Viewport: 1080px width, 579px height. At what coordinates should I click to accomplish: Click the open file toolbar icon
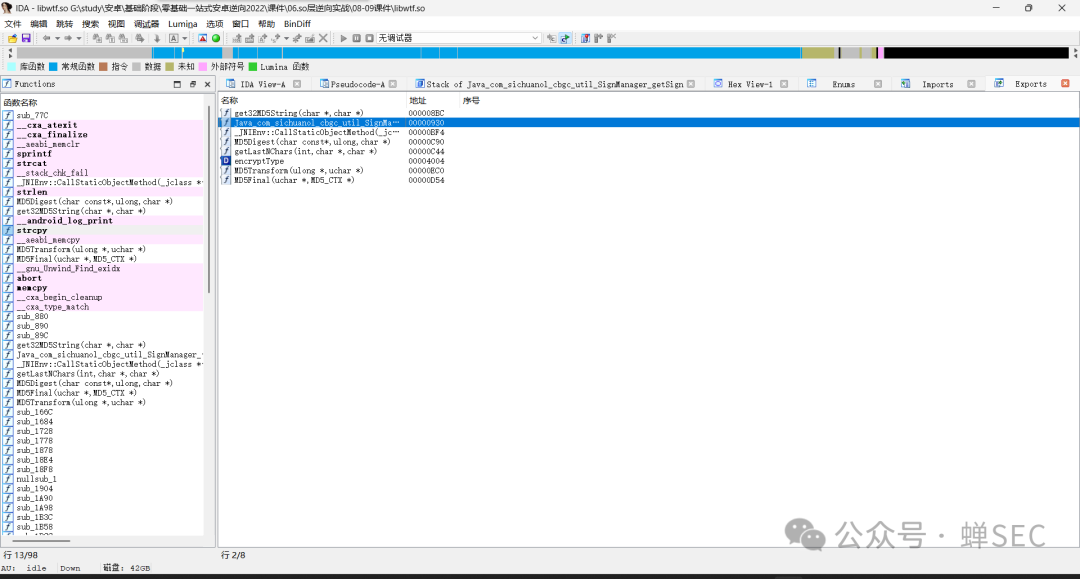(12, 39)
